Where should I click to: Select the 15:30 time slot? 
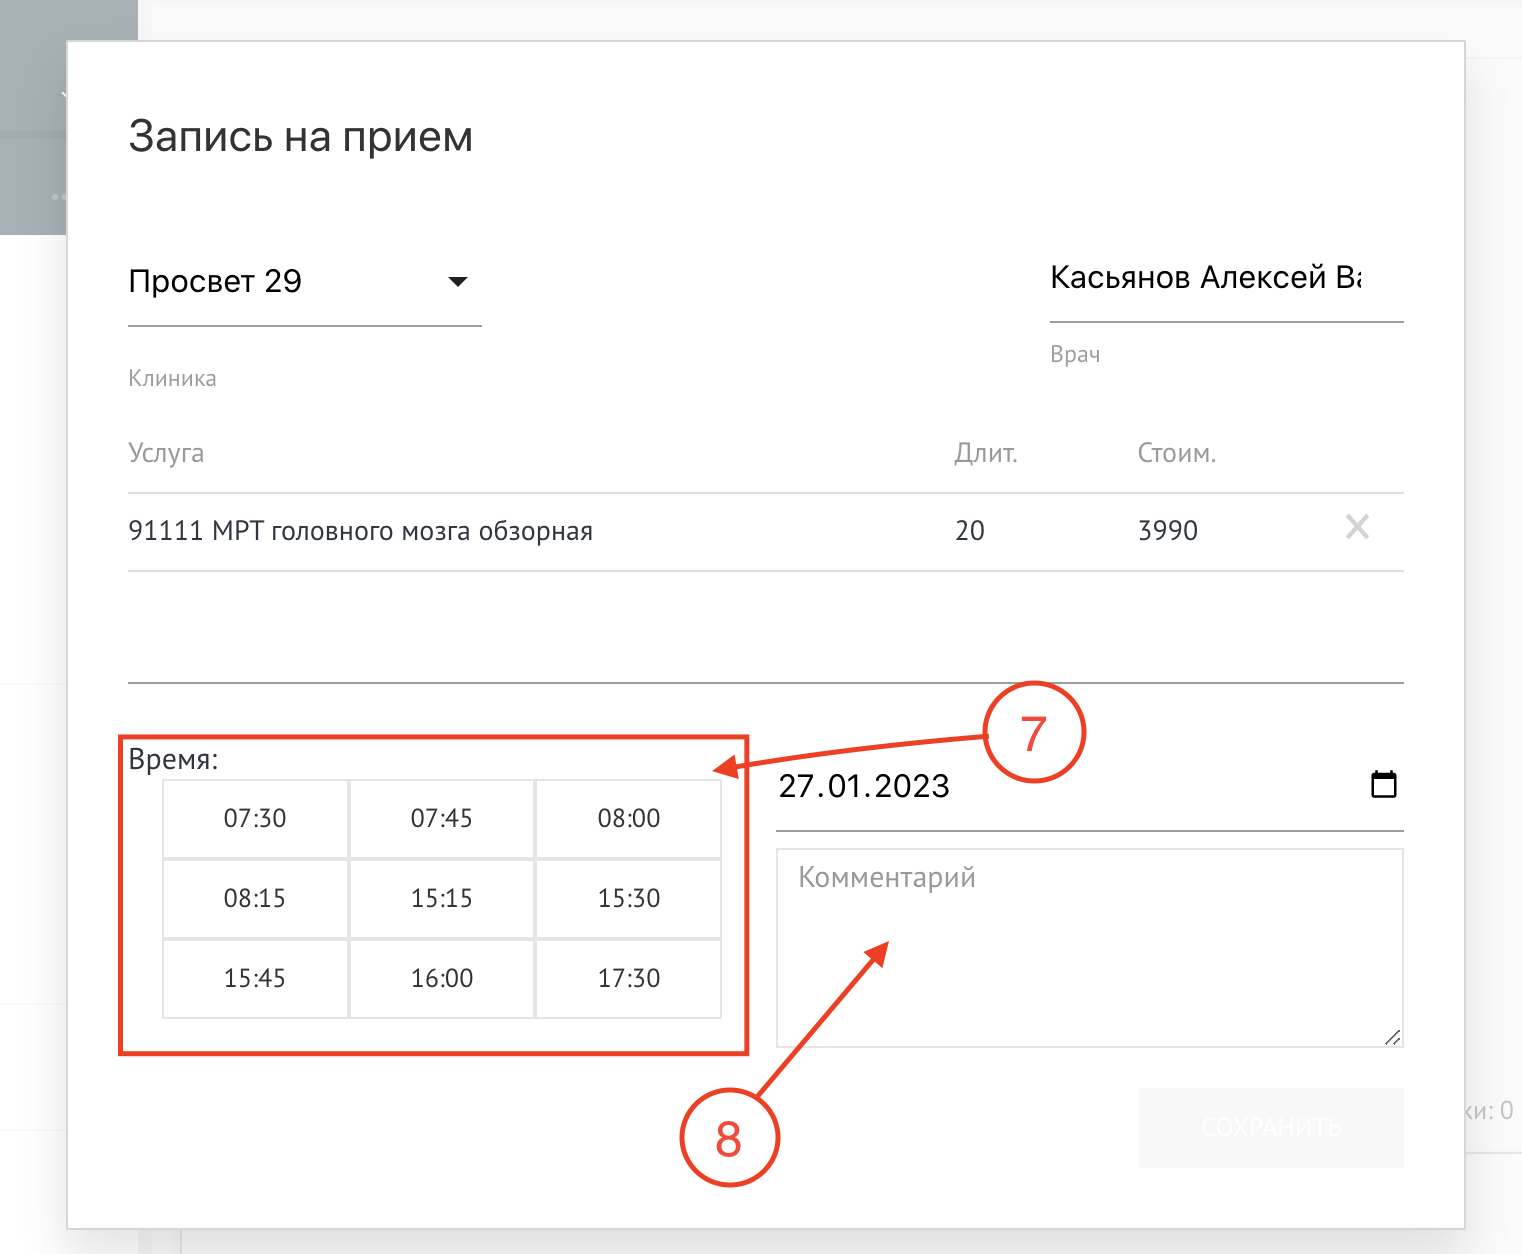coord(629,899)
